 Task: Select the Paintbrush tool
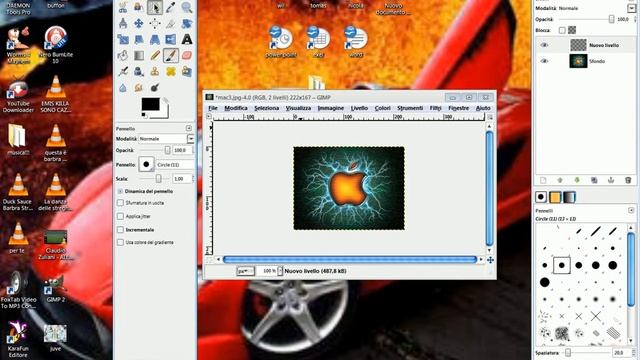(171, 55)
